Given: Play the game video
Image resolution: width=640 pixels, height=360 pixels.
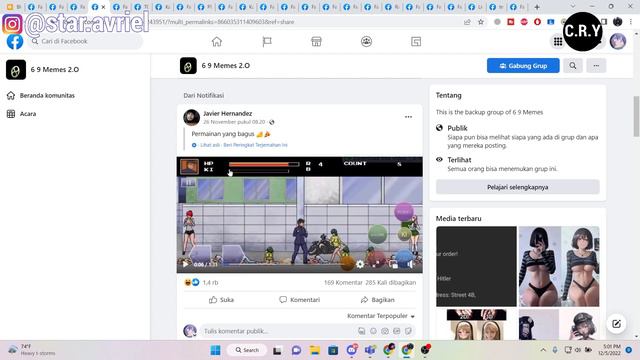Looking at the screenshot, I should tap(185, 264).
